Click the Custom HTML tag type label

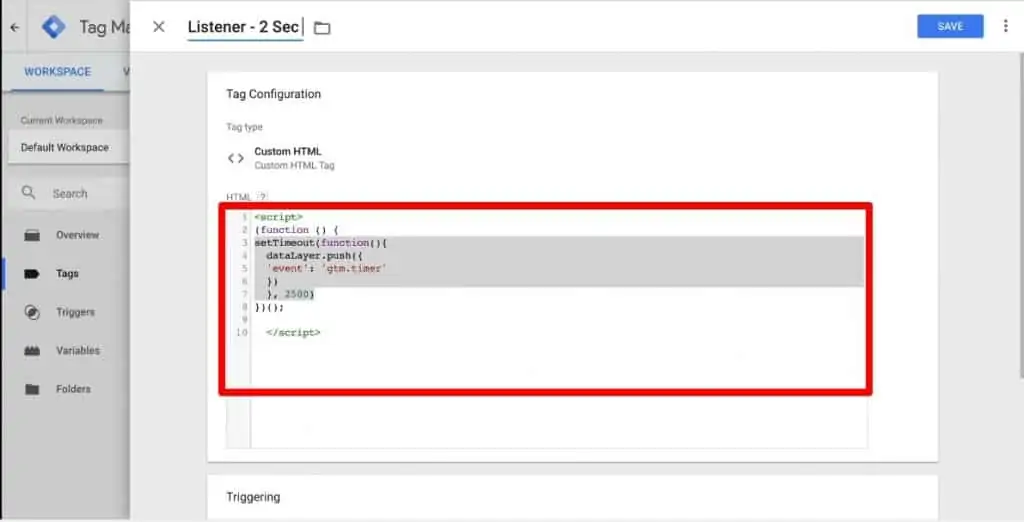[x=287, y=151]
